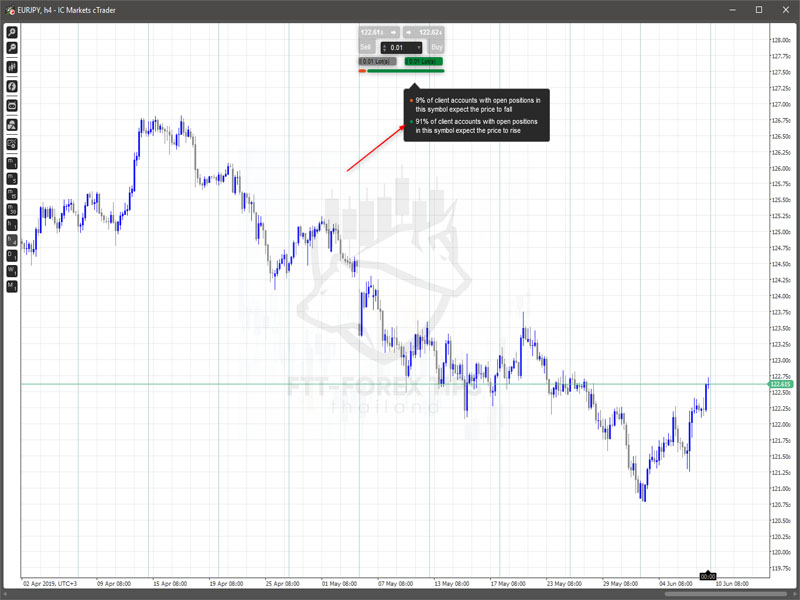The image size is (800, 600).
Task: Click the '02 Apr 2019, UTC+3' label
Action: click(x=50, y=583)
